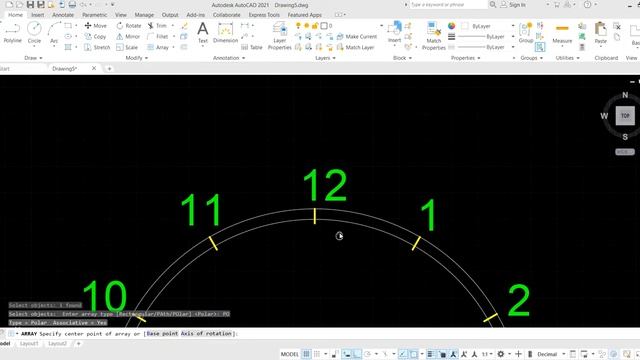
Task: Click the Group tool
Action: 526,33
